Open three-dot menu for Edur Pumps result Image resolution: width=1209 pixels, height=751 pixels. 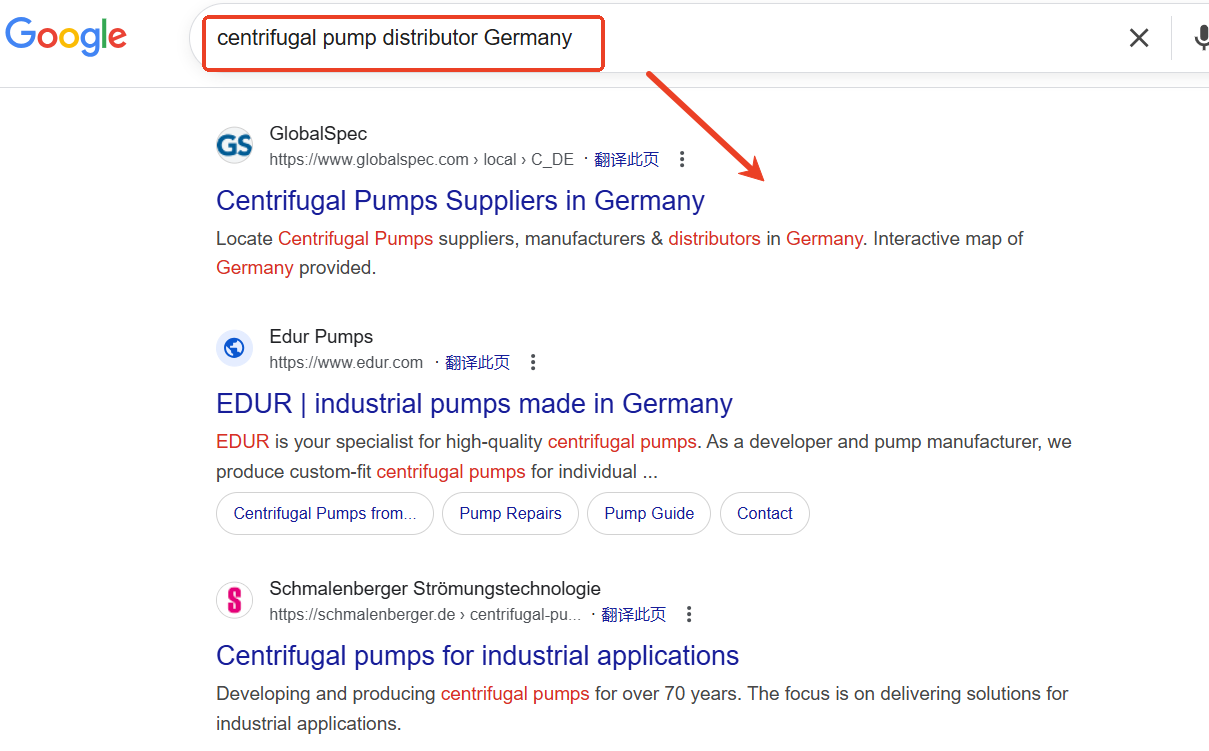point(533,362)
